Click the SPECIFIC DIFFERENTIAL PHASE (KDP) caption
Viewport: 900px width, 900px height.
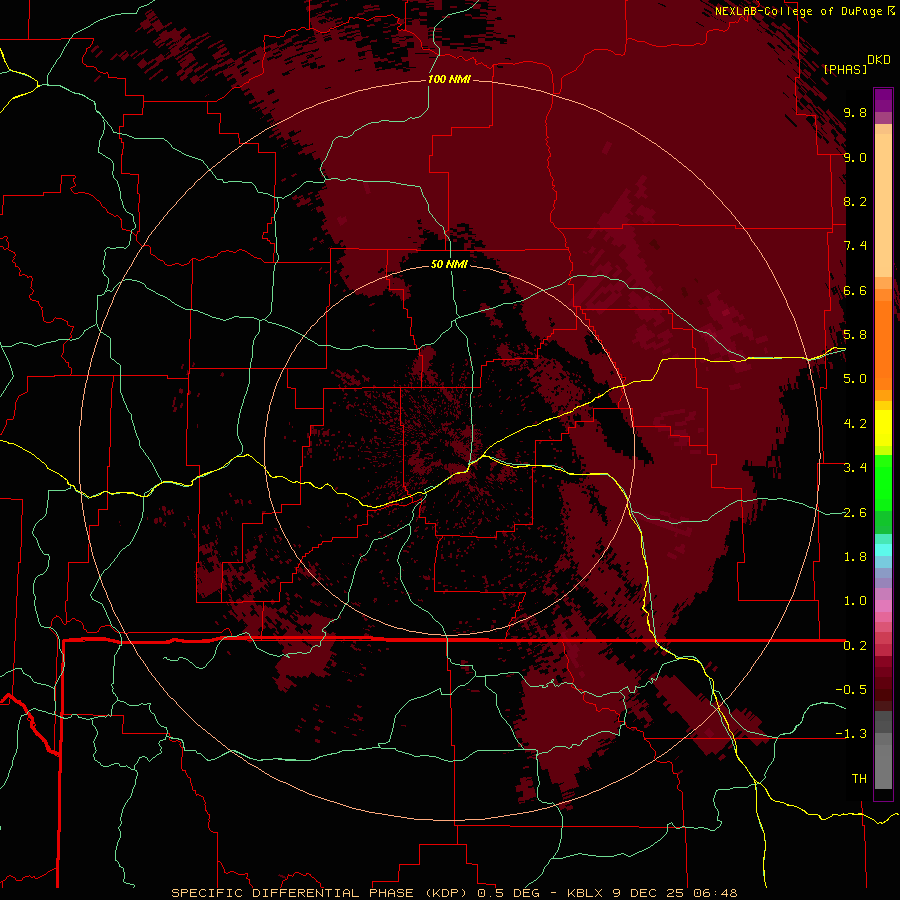(321, 893)
